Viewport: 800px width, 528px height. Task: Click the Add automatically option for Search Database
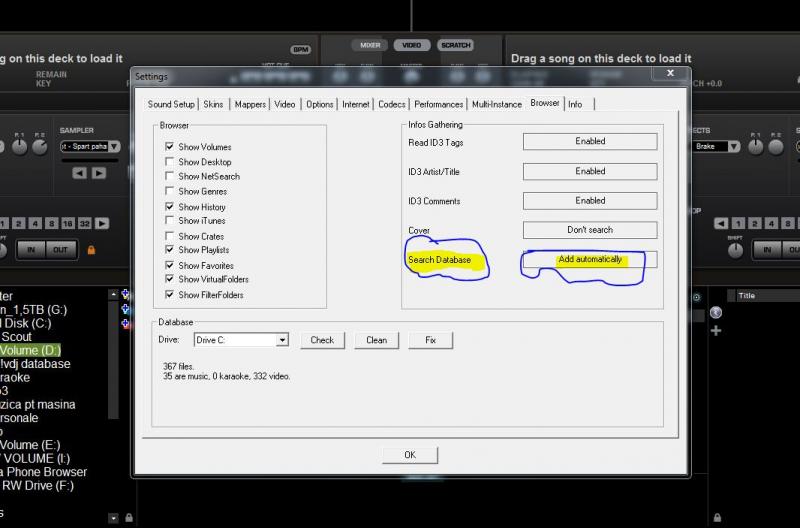click(590, 260)
